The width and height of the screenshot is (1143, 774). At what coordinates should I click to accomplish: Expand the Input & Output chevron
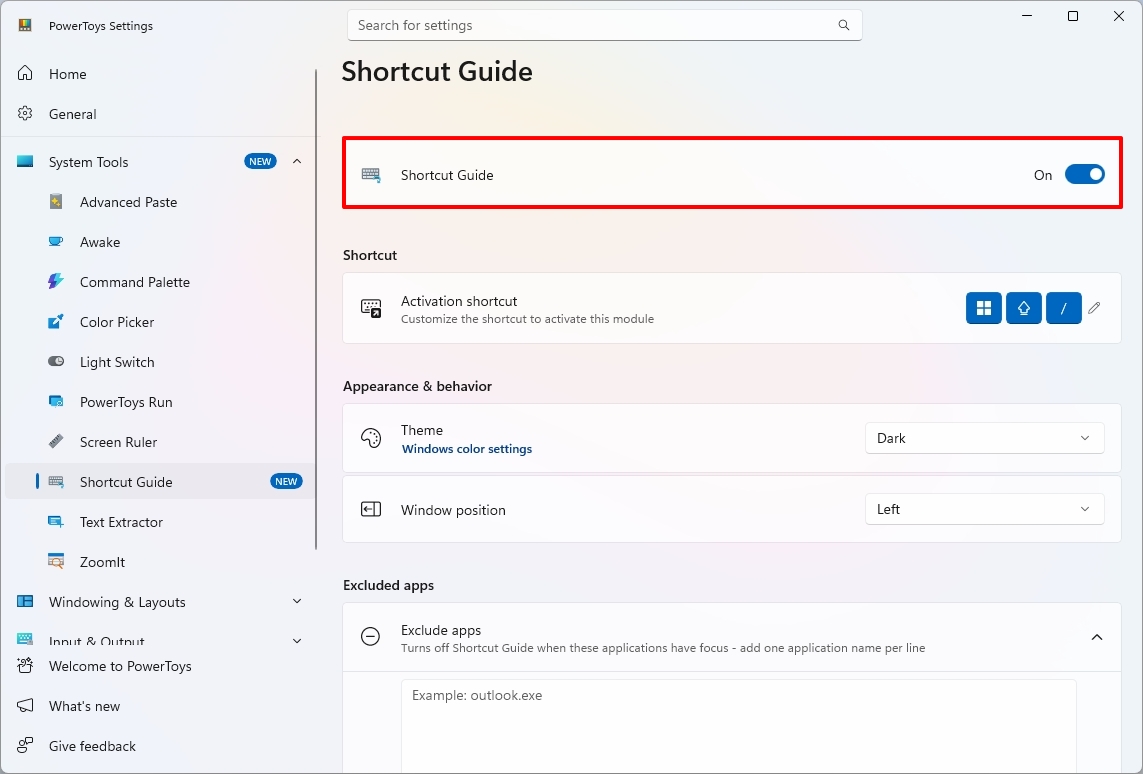297,641
